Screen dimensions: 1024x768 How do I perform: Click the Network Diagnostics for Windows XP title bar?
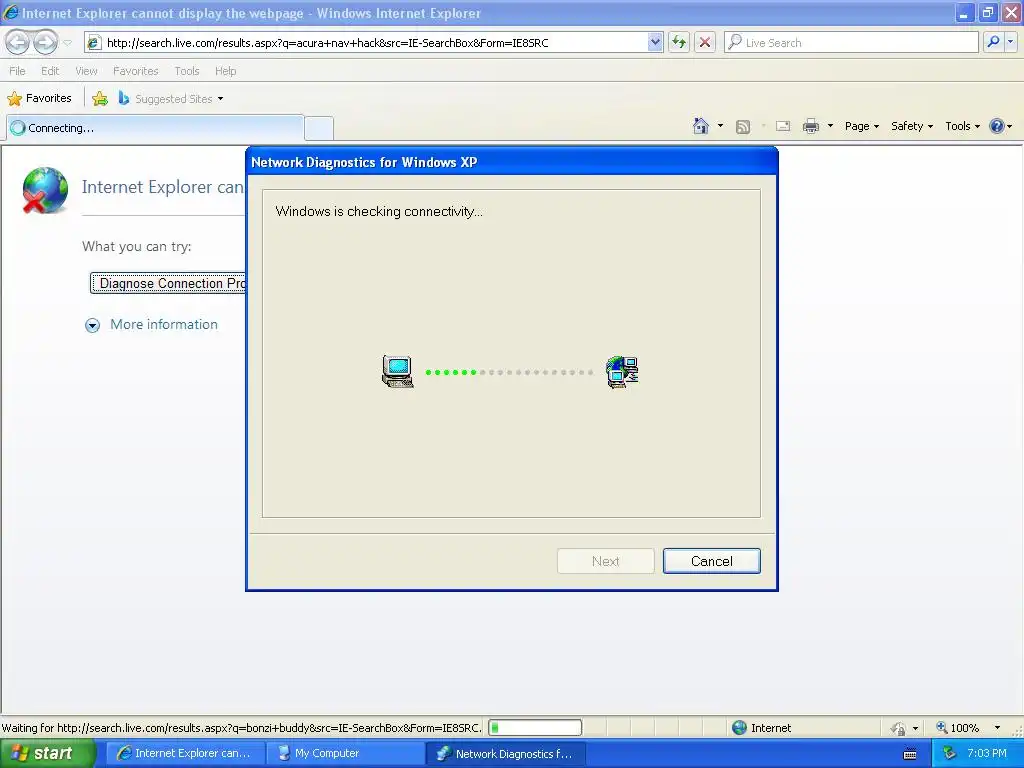tap(511, 162)
